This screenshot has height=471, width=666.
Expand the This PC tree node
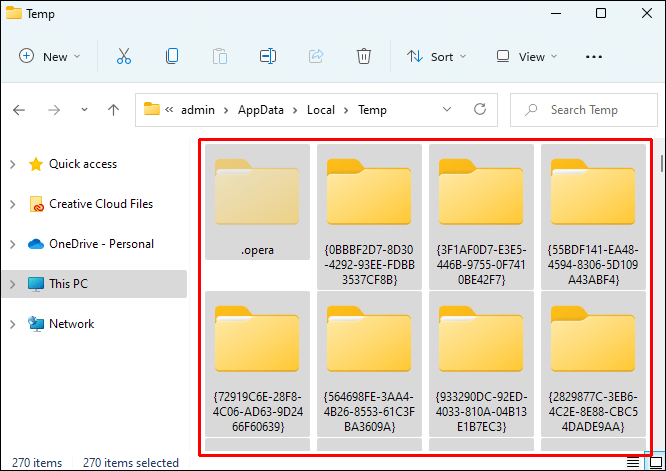13,284
